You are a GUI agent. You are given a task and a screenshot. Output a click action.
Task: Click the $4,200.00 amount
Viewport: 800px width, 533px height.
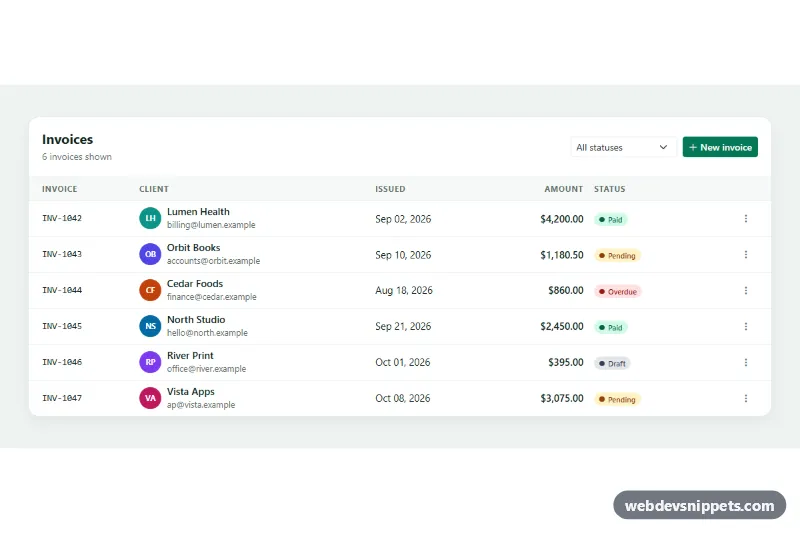(x=562, y=219)
